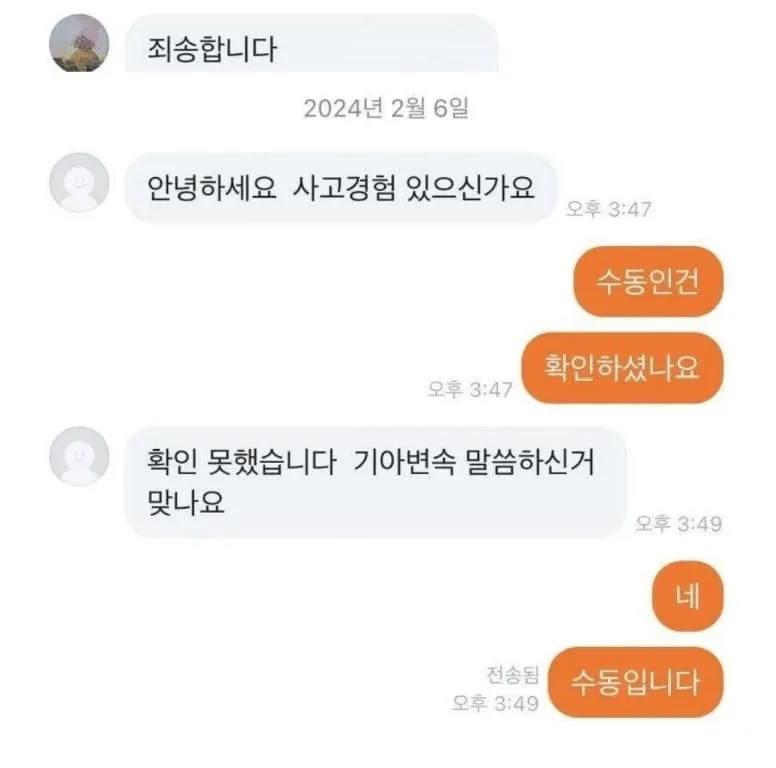Click the 오후 3:49 timestamp beside 맞나요 message
Viewport: 776px width, 768px height.
pyautogui.click(x=679, y=524)
